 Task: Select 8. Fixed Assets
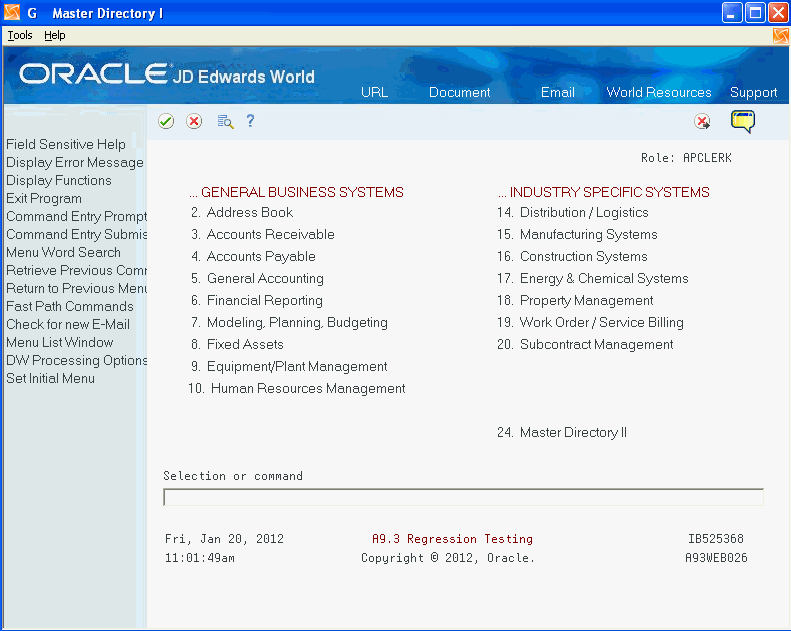[x=237, y=345]
